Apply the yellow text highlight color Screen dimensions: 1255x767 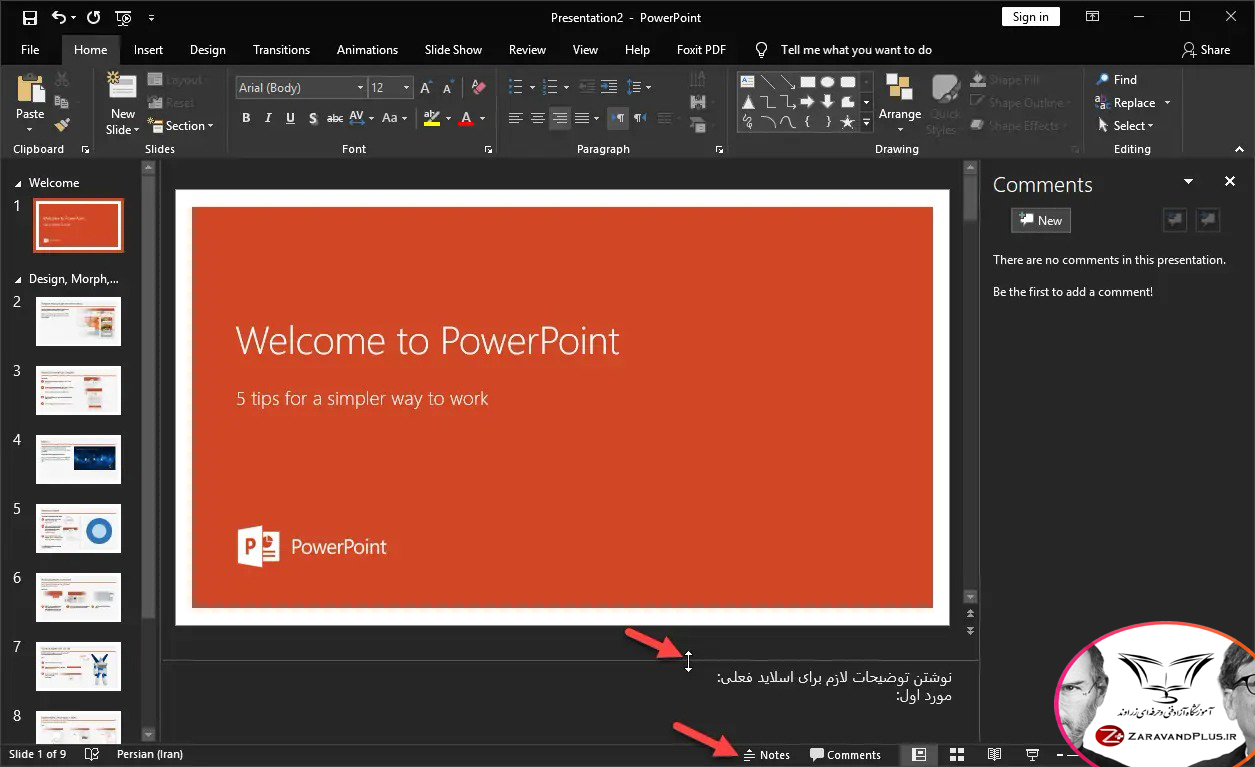pos(431,118)
